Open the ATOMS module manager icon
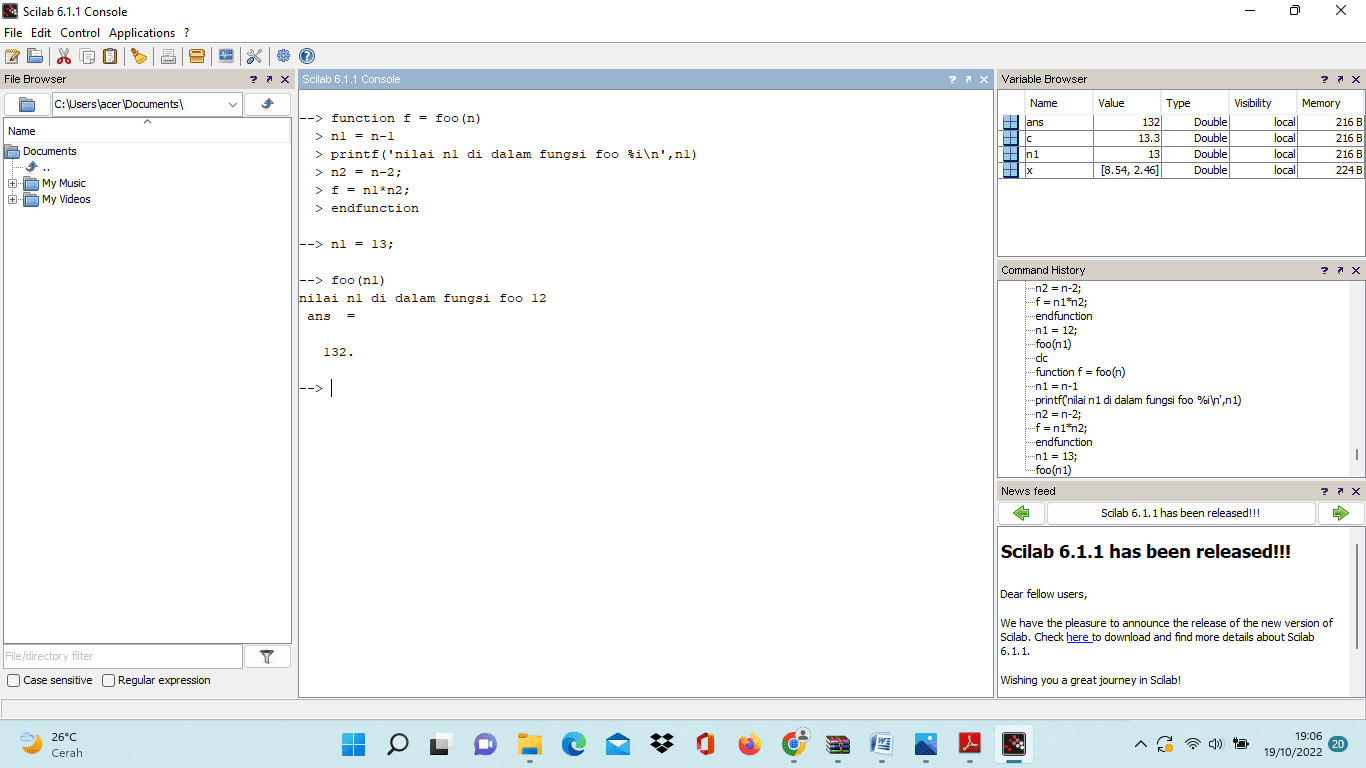The height and width of the screenshot is (768, 1366). [x=197, y=56]
